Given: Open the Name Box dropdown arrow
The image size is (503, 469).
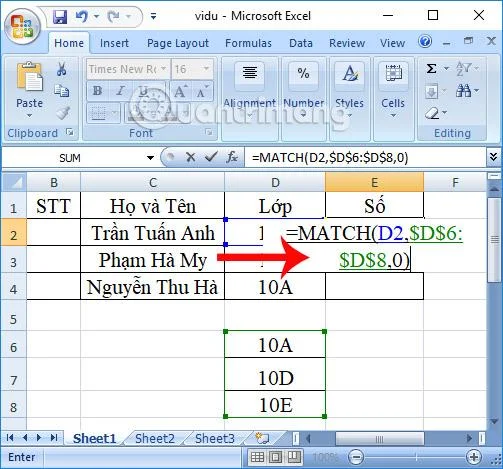Looking at the screenshot, I should 150,158.
